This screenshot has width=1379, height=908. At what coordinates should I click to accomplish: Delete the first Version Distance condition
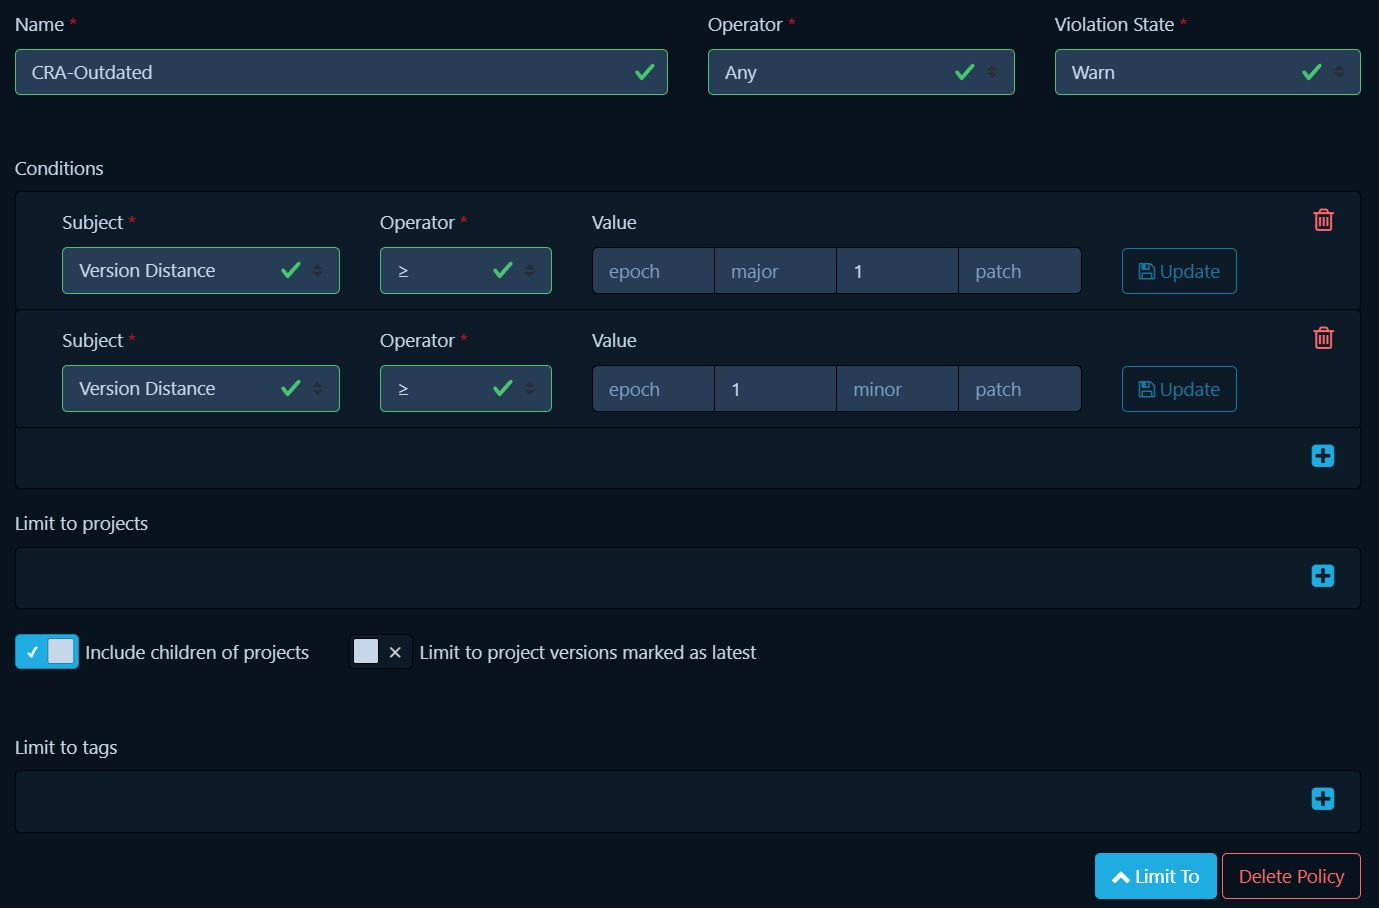pos(1323,220)
